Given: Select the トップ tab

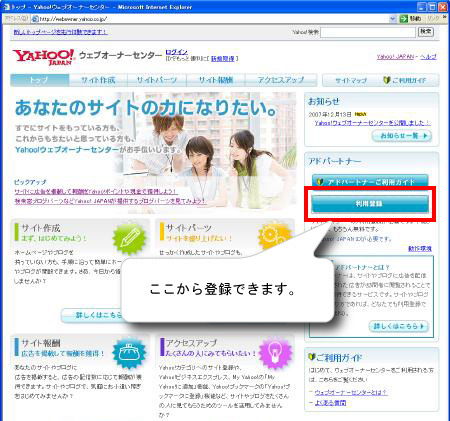Looking at the screenshot, I should tap(39, 80).
